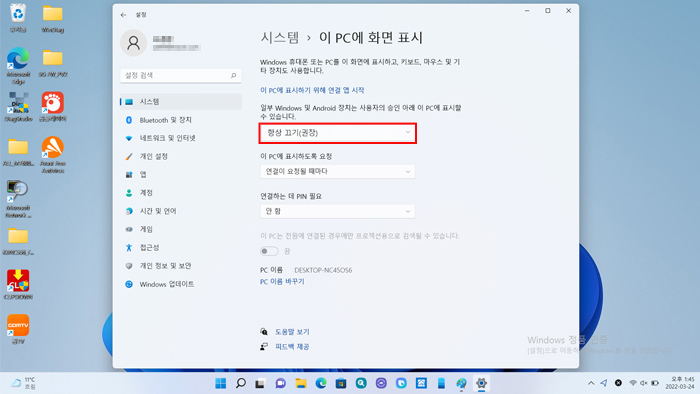Click the 시스템 breadcrumb in page title
Image resolution: width=700 pixels, height=394 pixels.
click(x=280, y=37)
